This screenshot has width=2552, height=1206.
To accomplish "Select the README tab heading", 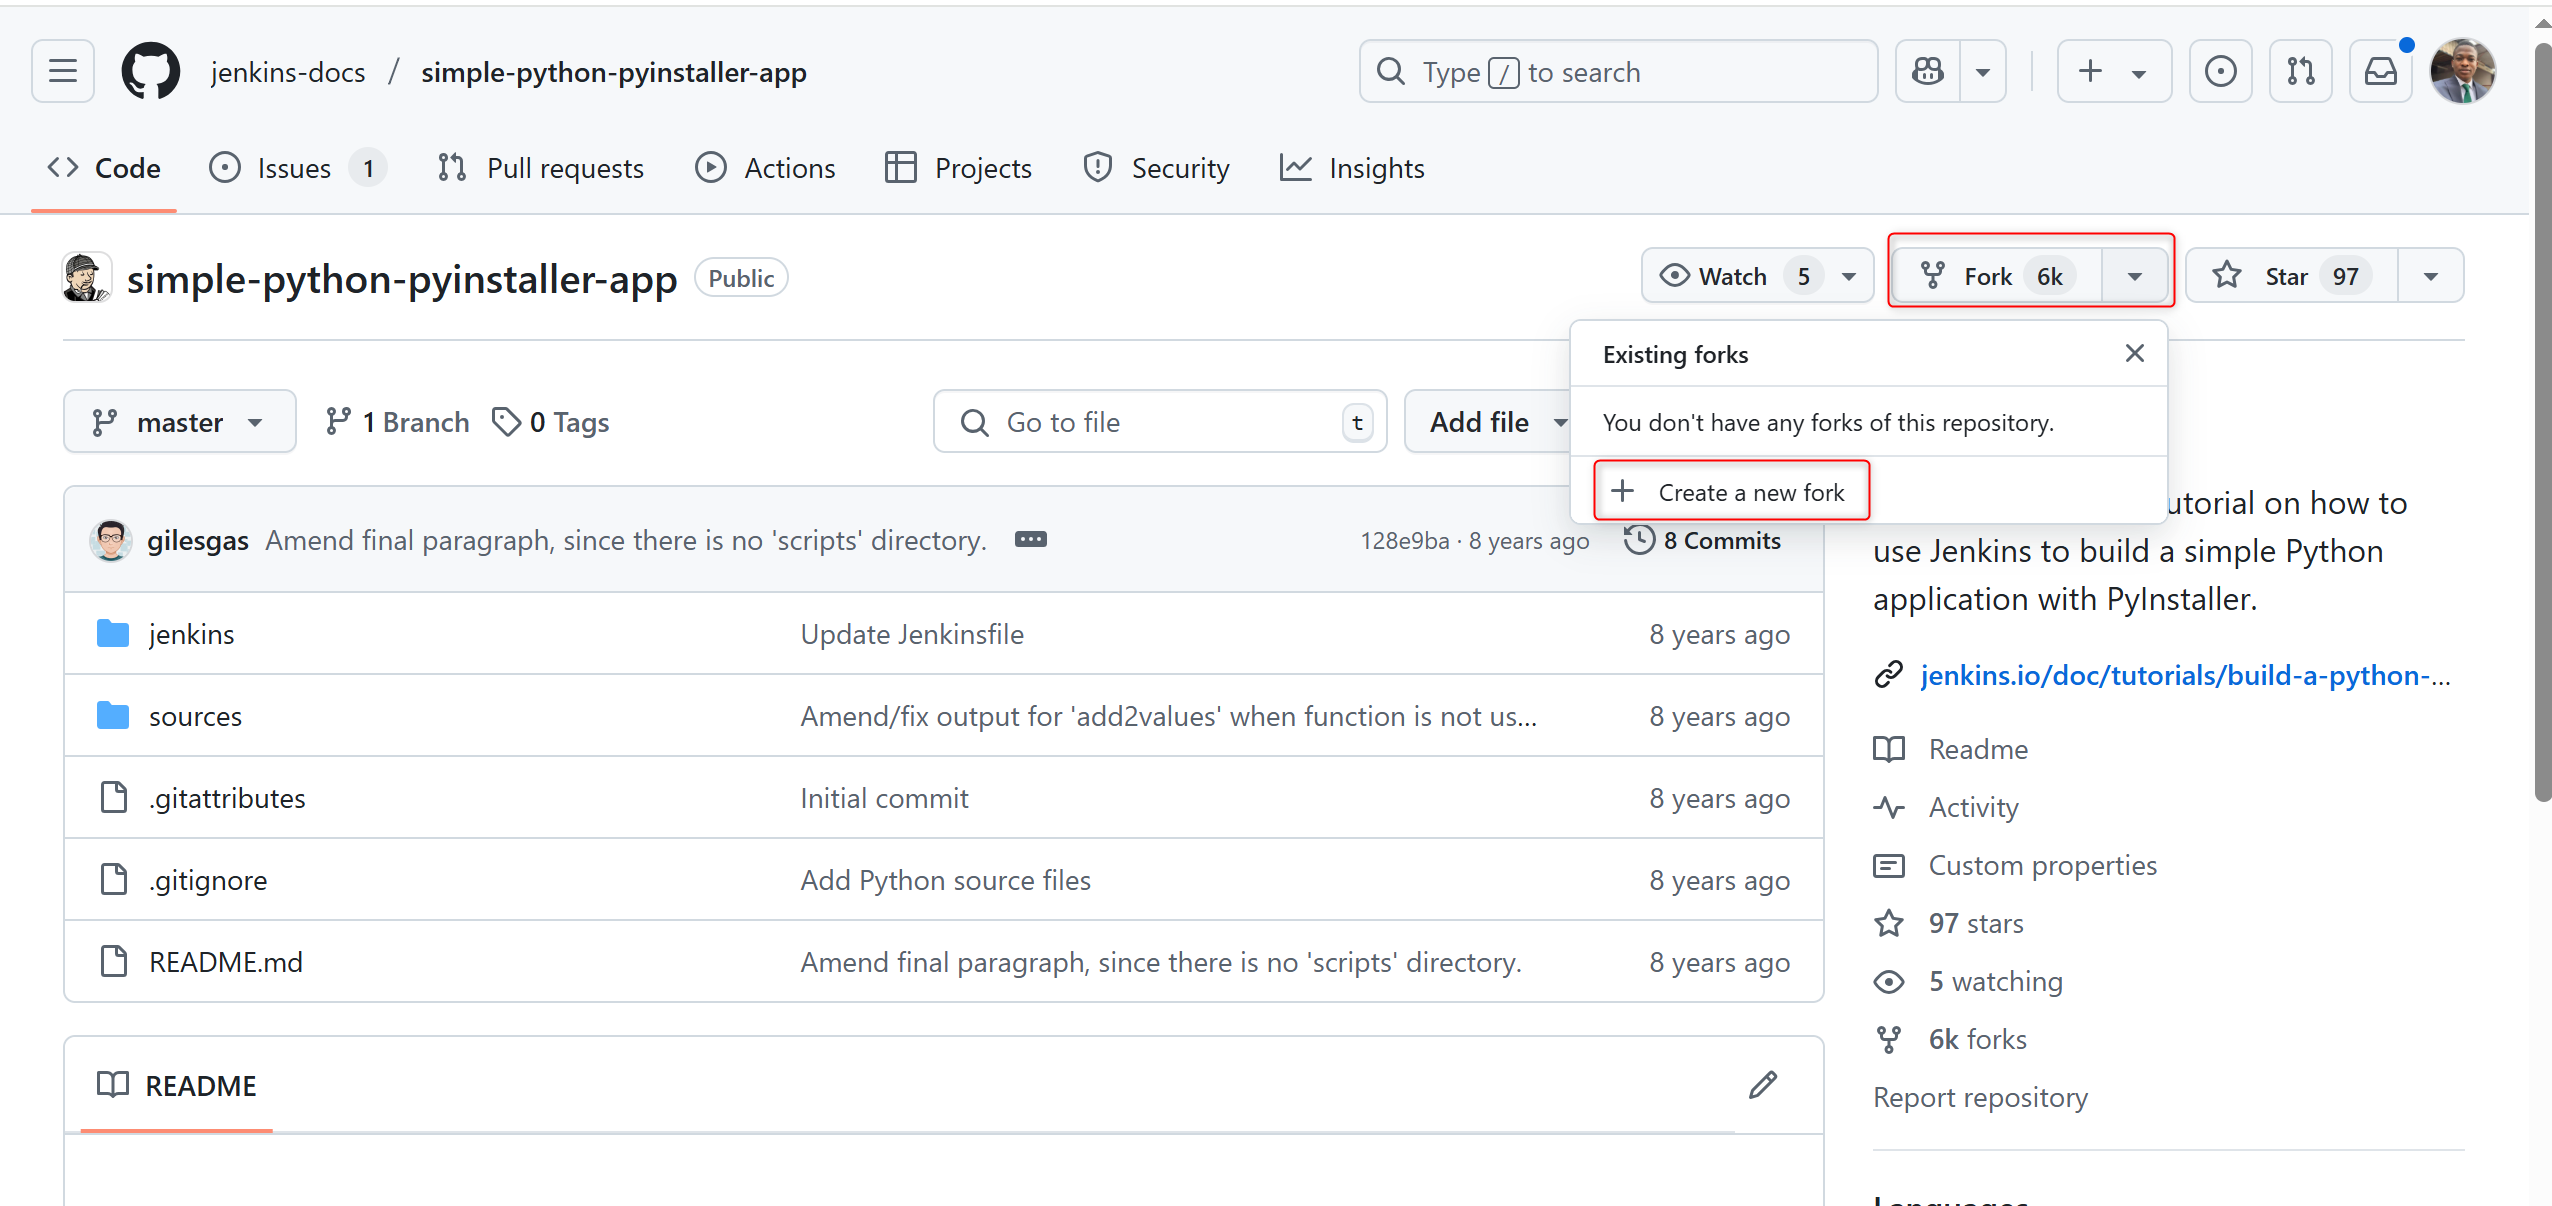I will click(x=177, y=1085).
